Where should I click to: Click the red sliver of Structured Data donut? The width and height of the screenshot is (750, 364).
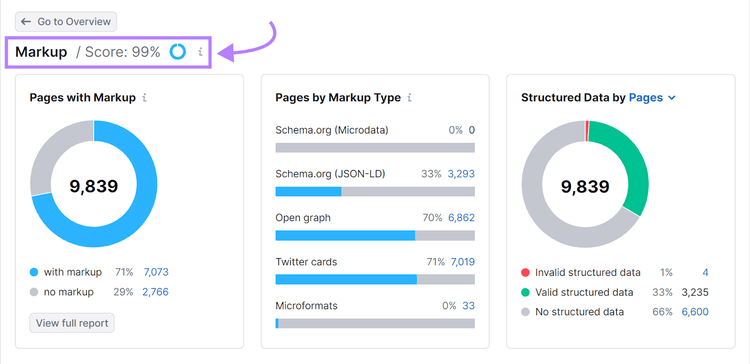coord(586,131)
